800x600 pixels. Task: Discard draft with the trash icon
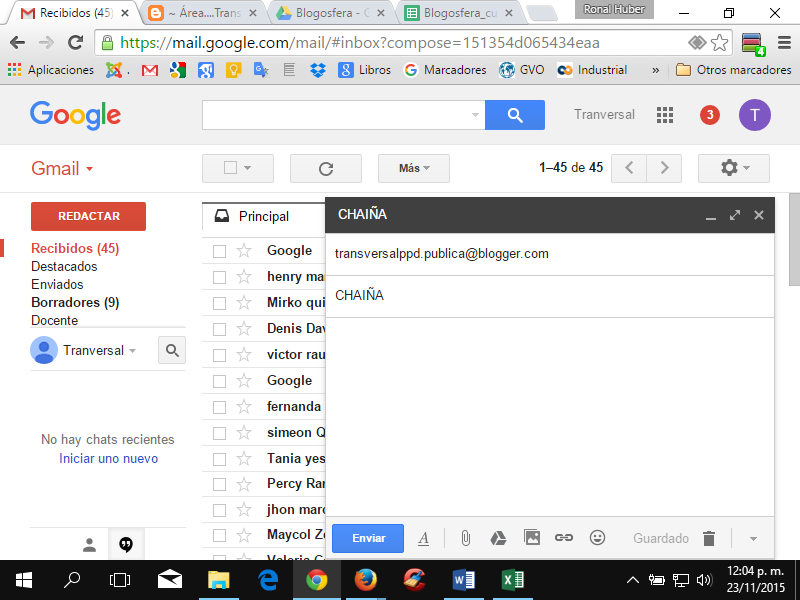[x=709, y=538]
